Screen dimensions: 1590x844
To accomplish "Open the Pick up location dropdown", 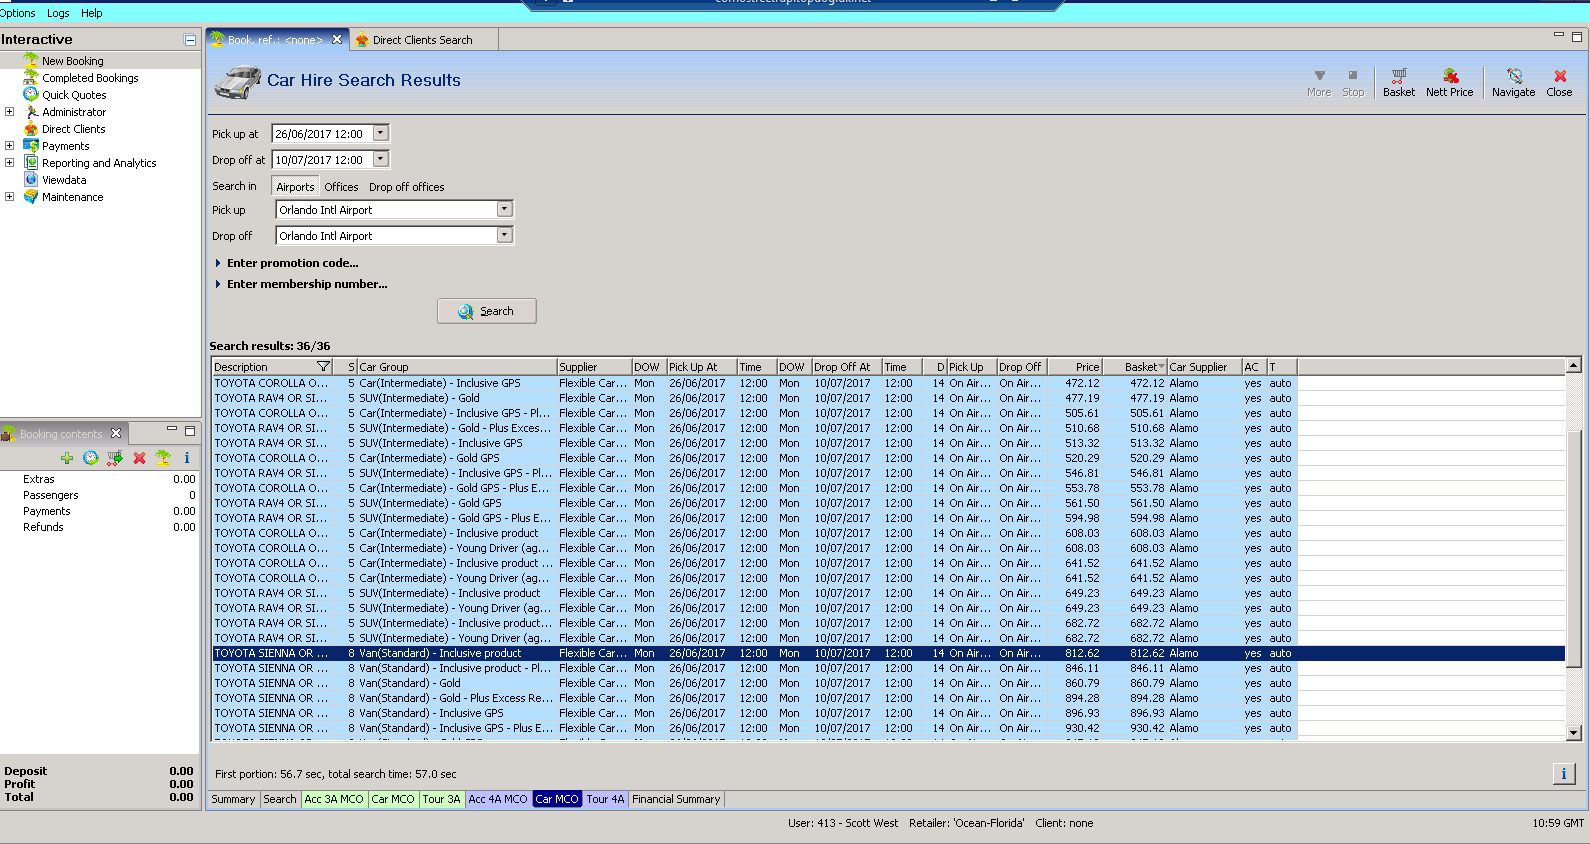I will click(x=505, y=209).
